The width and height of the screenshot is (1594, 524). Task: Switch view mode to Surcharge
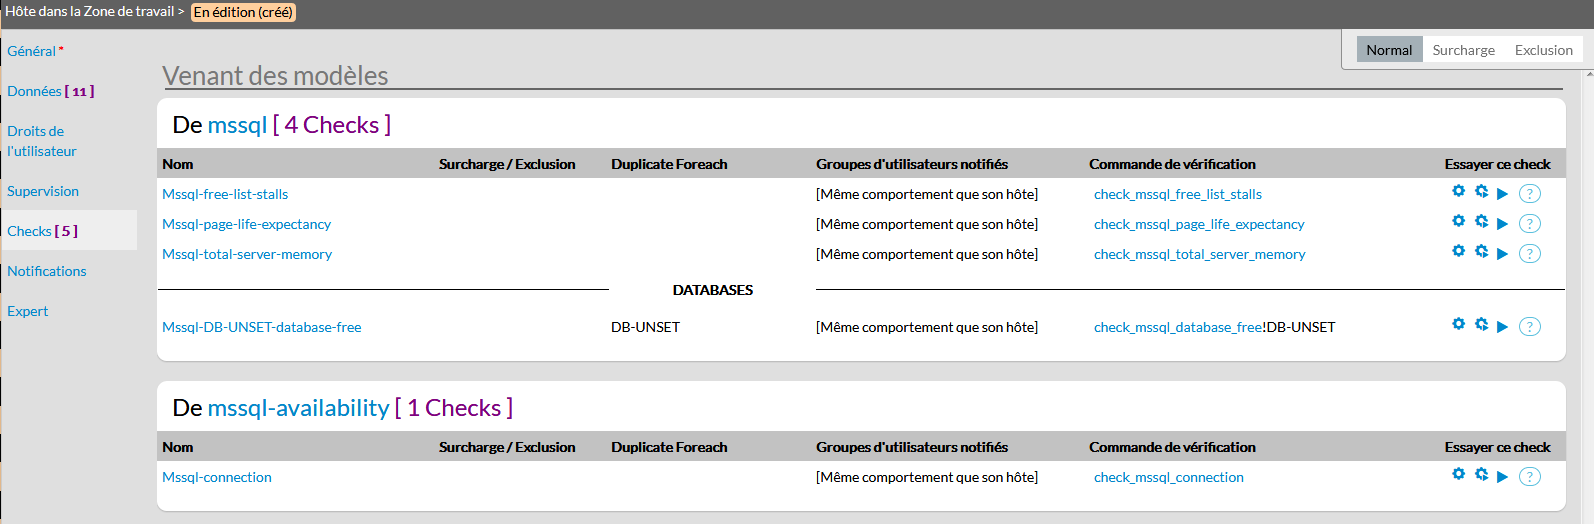tap(1463, 50)
